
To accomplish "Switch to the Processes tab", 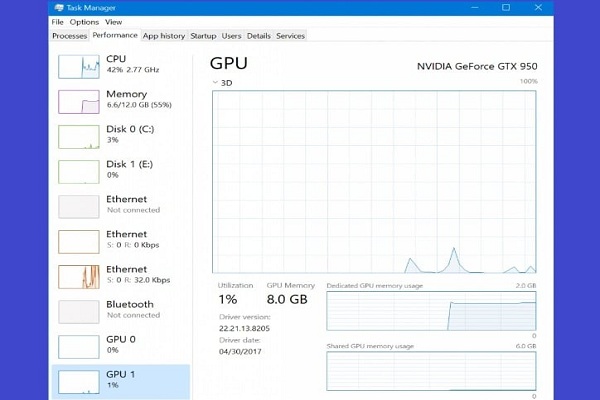I will (x=70, y=36).
